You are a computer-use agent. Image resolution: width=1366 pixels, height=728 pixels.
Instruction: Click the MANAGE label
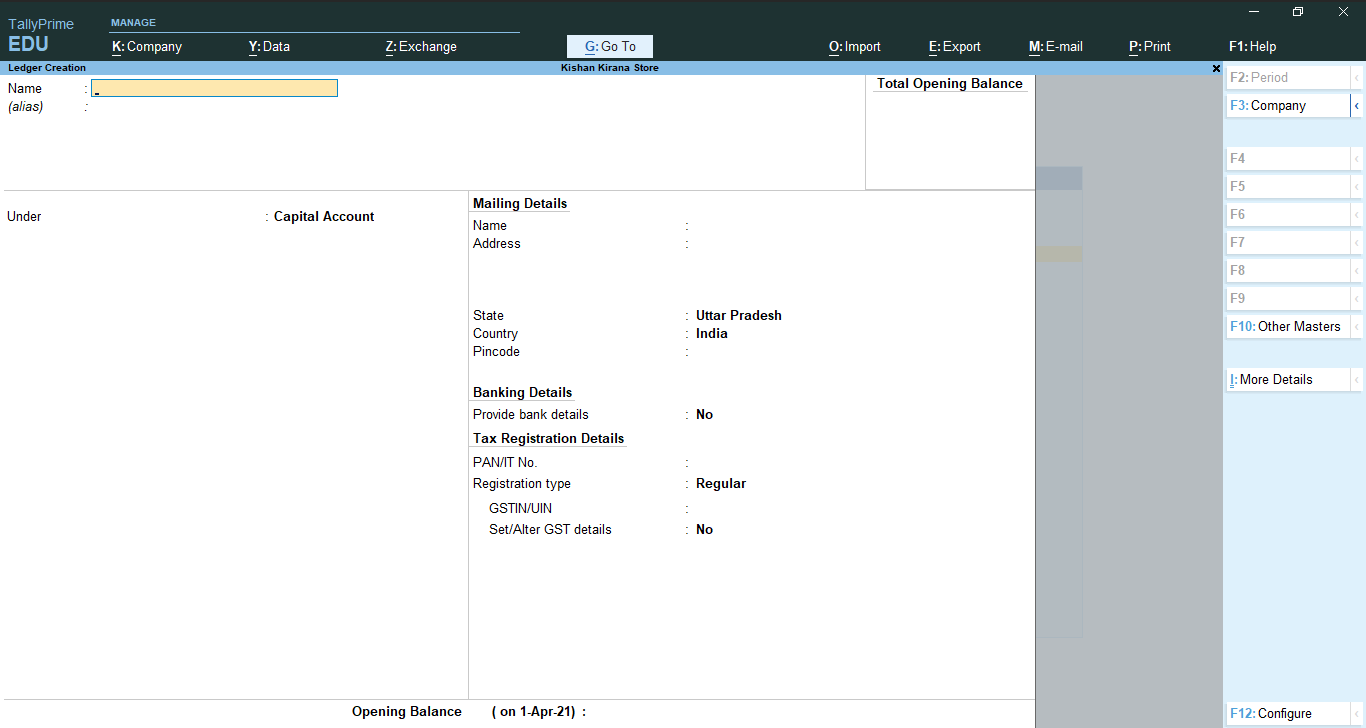coord(133,23)
